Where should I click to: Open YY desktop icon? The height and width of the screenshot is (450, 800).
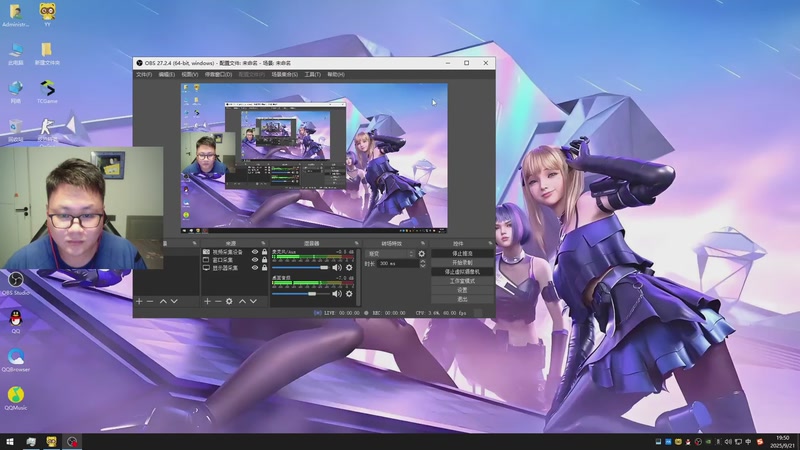(47, 14)
